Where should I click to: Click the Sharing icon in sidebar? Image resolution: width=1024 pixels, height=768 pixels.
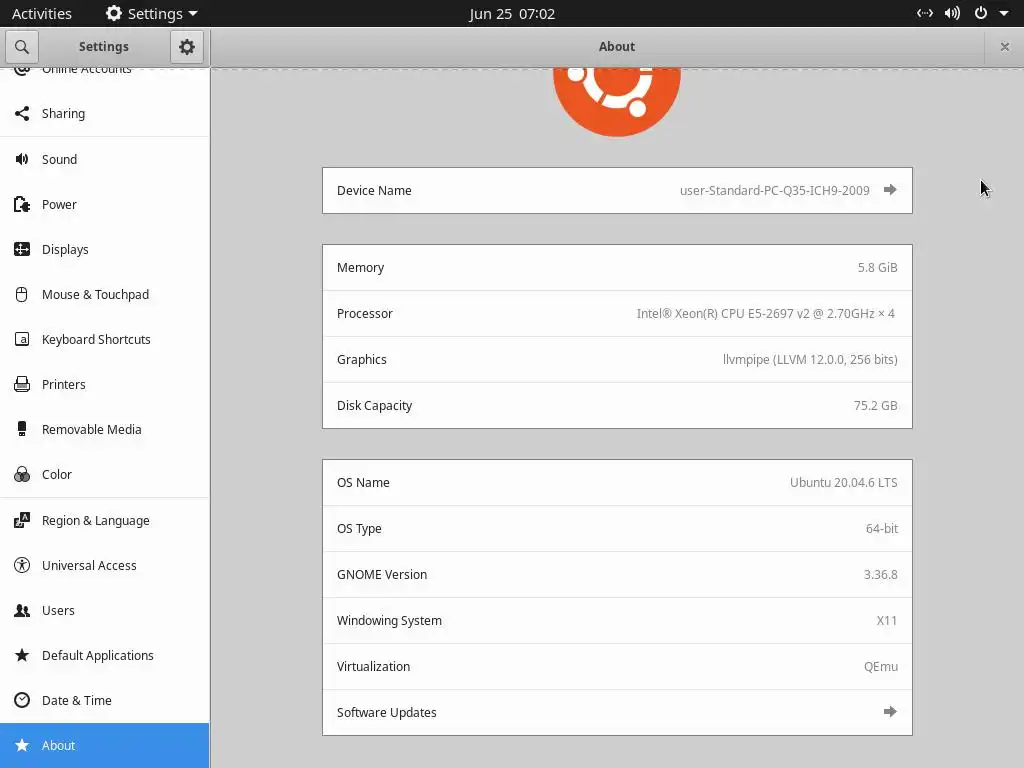click(22, 114)
